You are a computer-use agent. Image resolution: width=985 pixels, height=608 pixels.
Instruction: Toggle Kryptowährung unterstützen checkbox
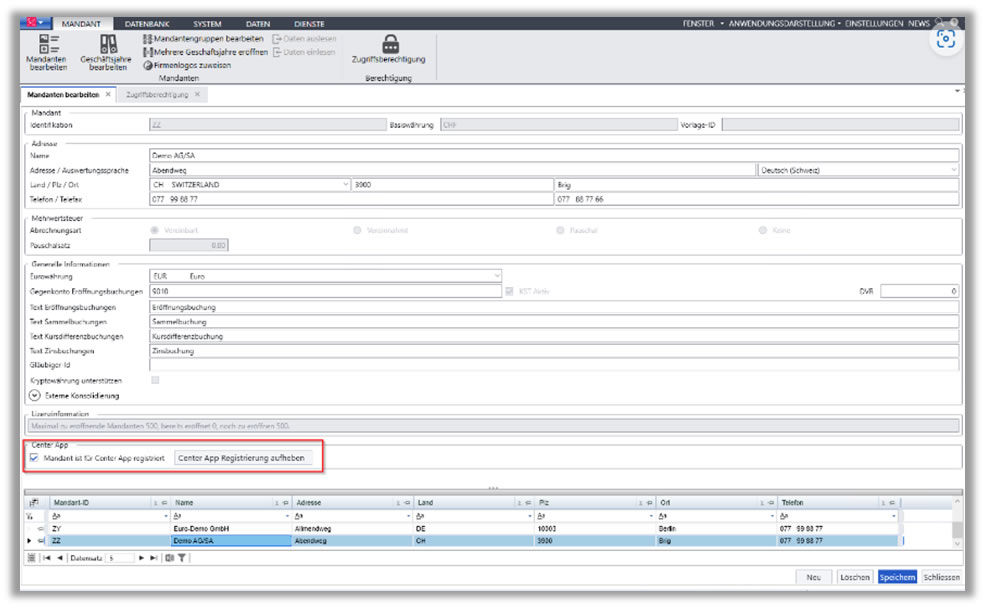[155, 380]
